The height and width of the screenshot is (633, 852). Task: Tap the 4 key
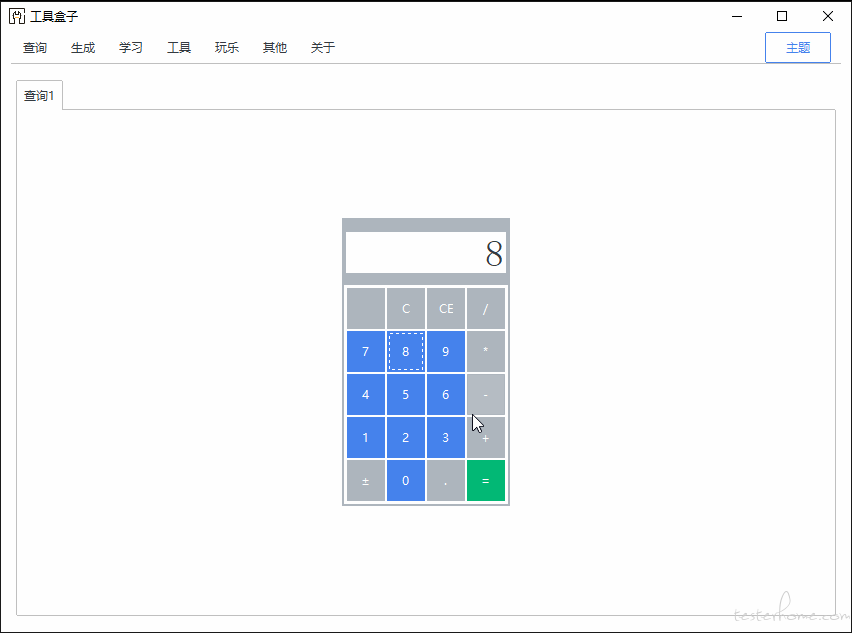pyautogui.click(x=366, y=394)
